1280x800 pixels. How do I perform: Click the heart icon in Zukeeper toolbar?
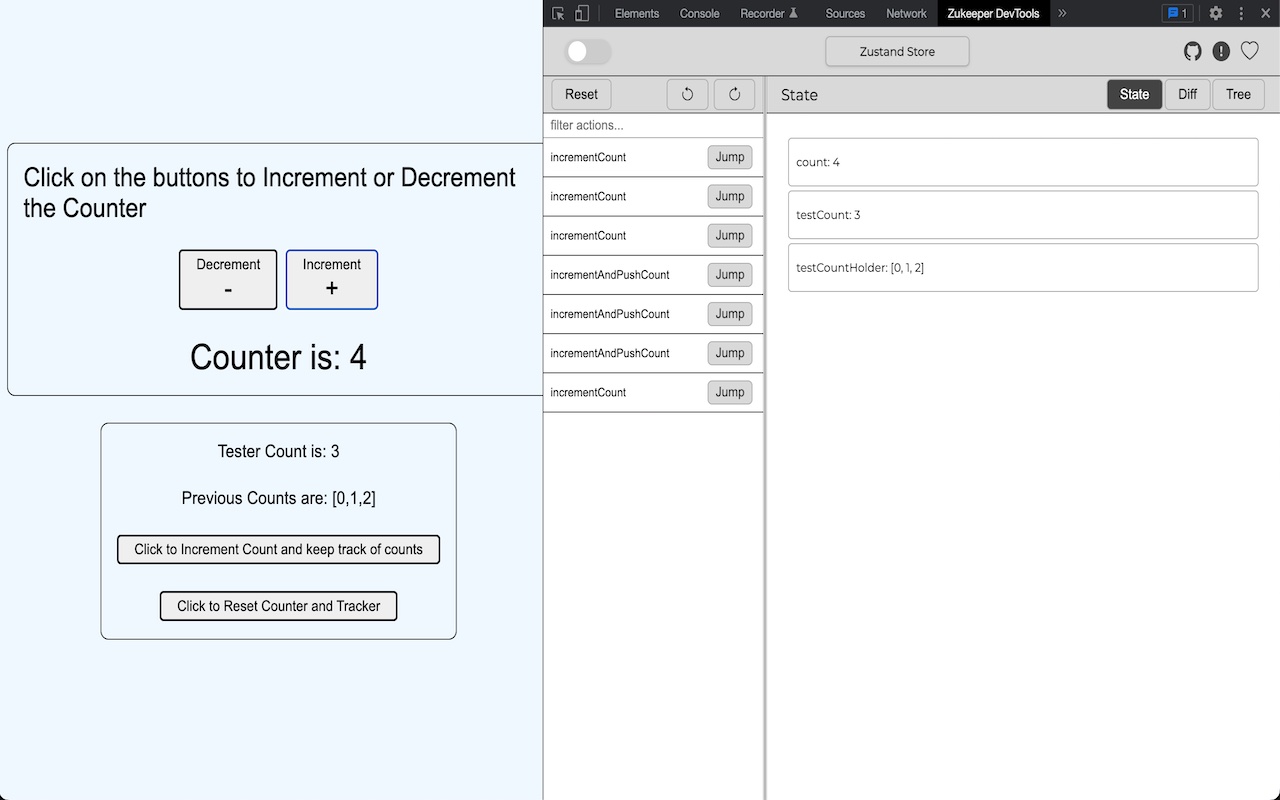coord(1249,50)
